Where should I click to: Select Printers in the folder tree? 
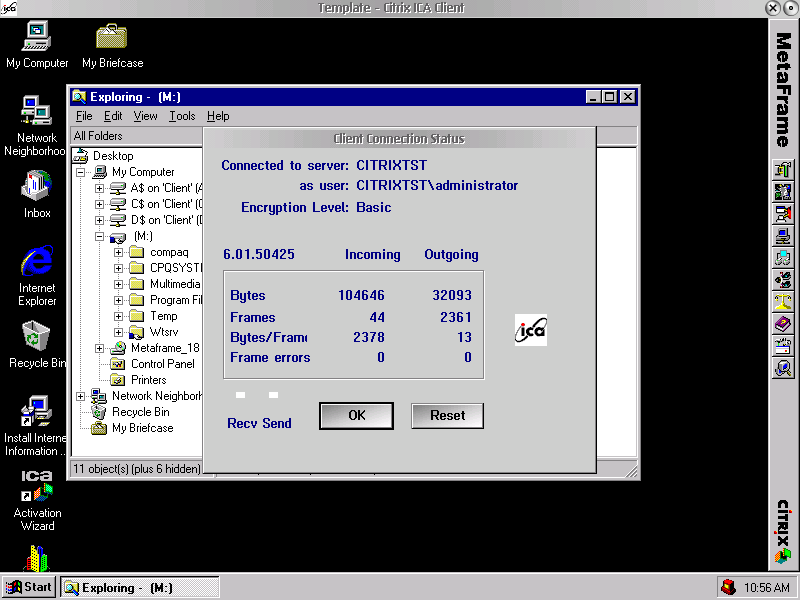click(148, 380)
